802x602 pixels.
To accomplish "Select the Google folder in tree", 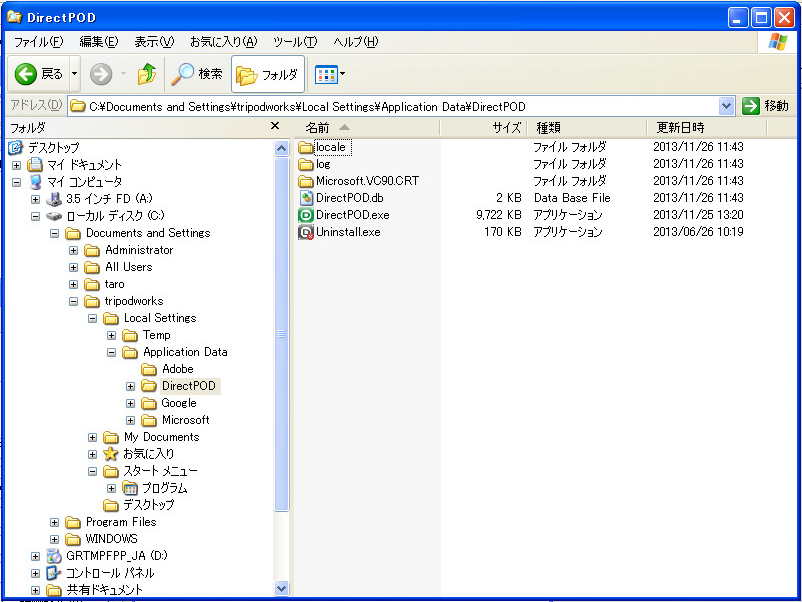I will [178, 403].
